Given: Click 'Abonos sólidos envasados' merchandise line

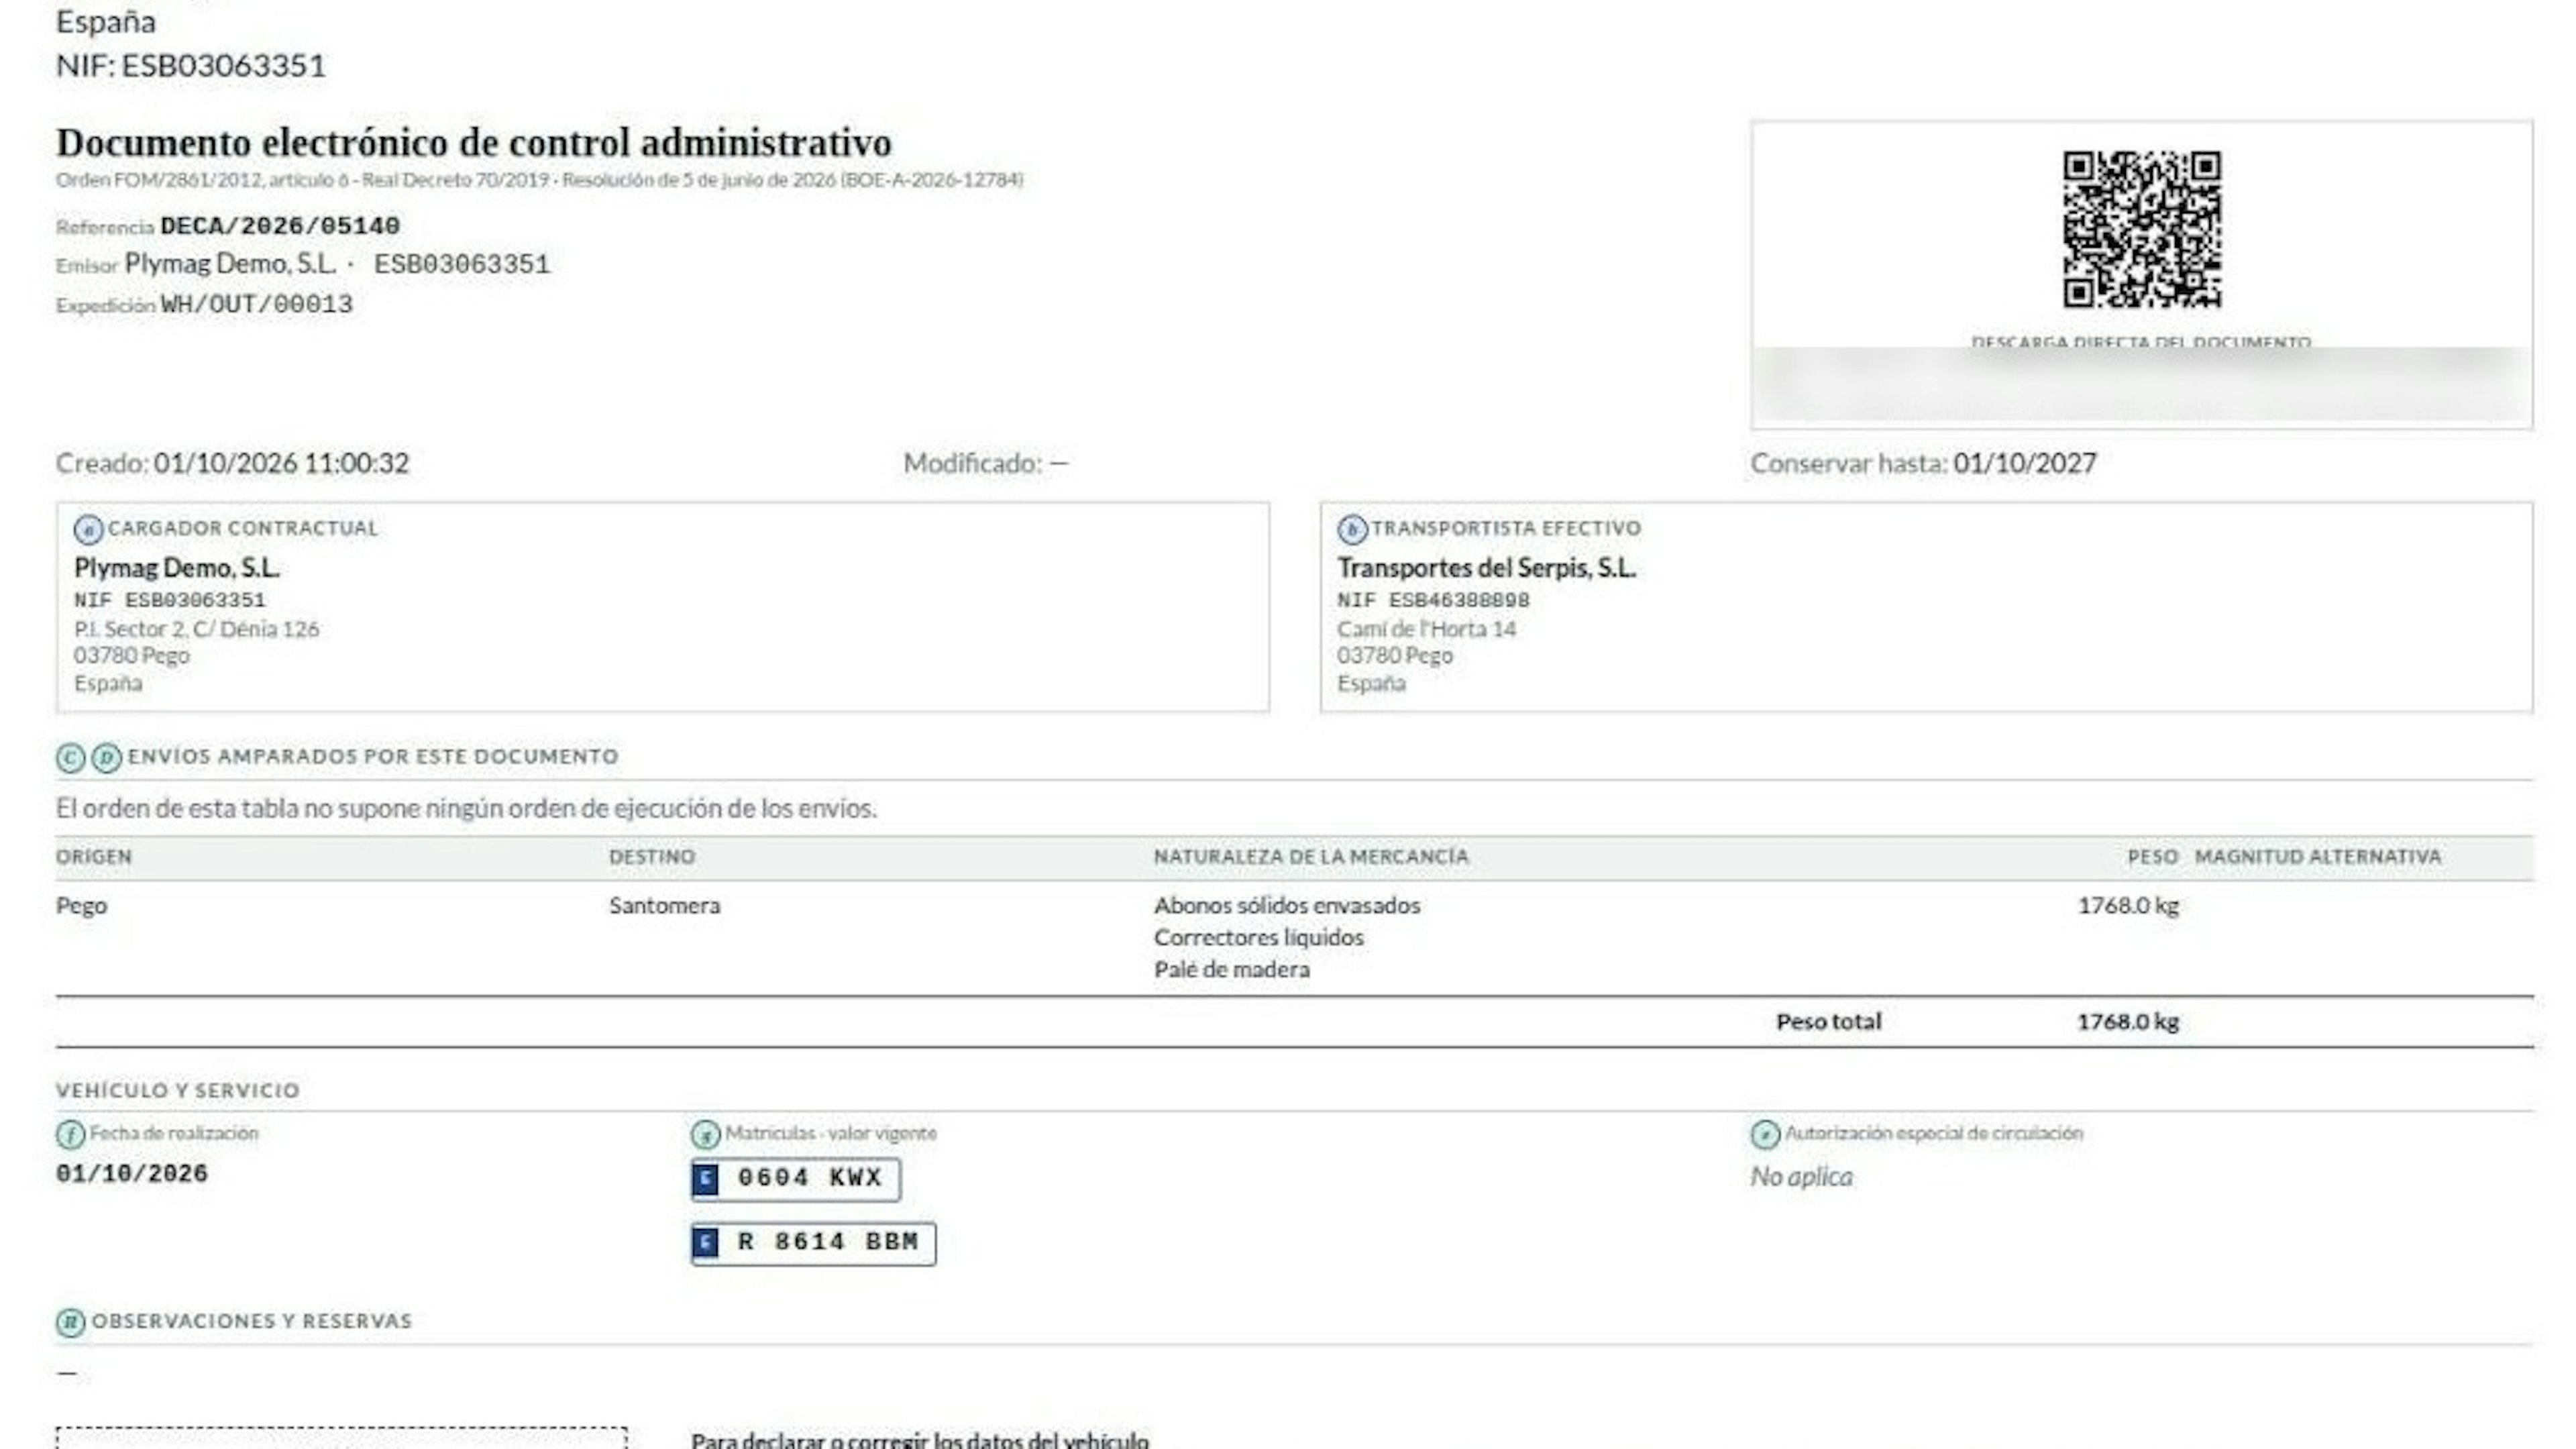Looking at the screenshot, I should point(1287,906).
